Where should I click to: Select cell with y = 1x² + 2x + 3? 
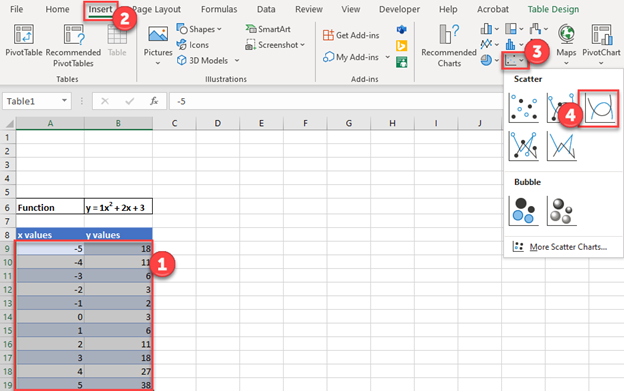pyautogui.click(x=119, y=207)
